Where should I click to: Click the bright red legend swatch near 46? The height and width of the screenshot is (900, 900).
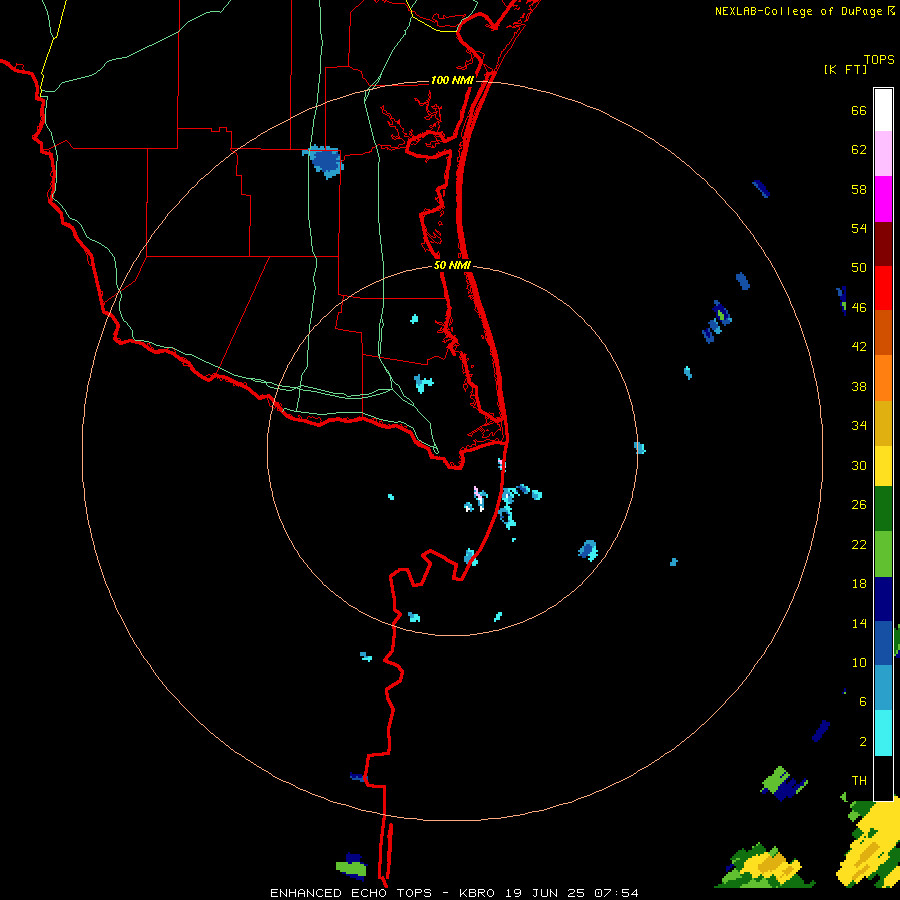pyautogui.click(x=883, y=288)
